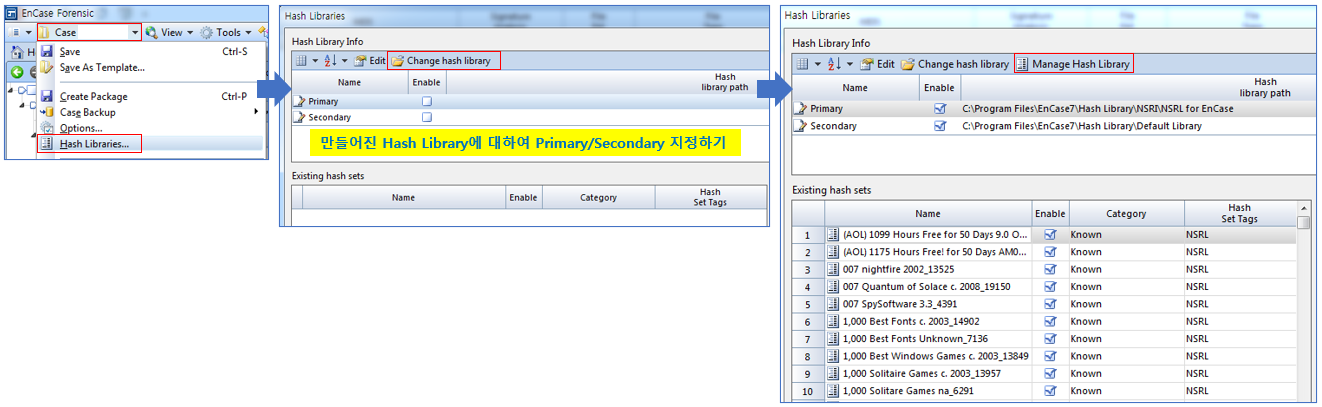Select 1,000 Best Fonts Unknown_7136 row
The width and height of the screenshot is (1322, 407).
(1045, 338)
